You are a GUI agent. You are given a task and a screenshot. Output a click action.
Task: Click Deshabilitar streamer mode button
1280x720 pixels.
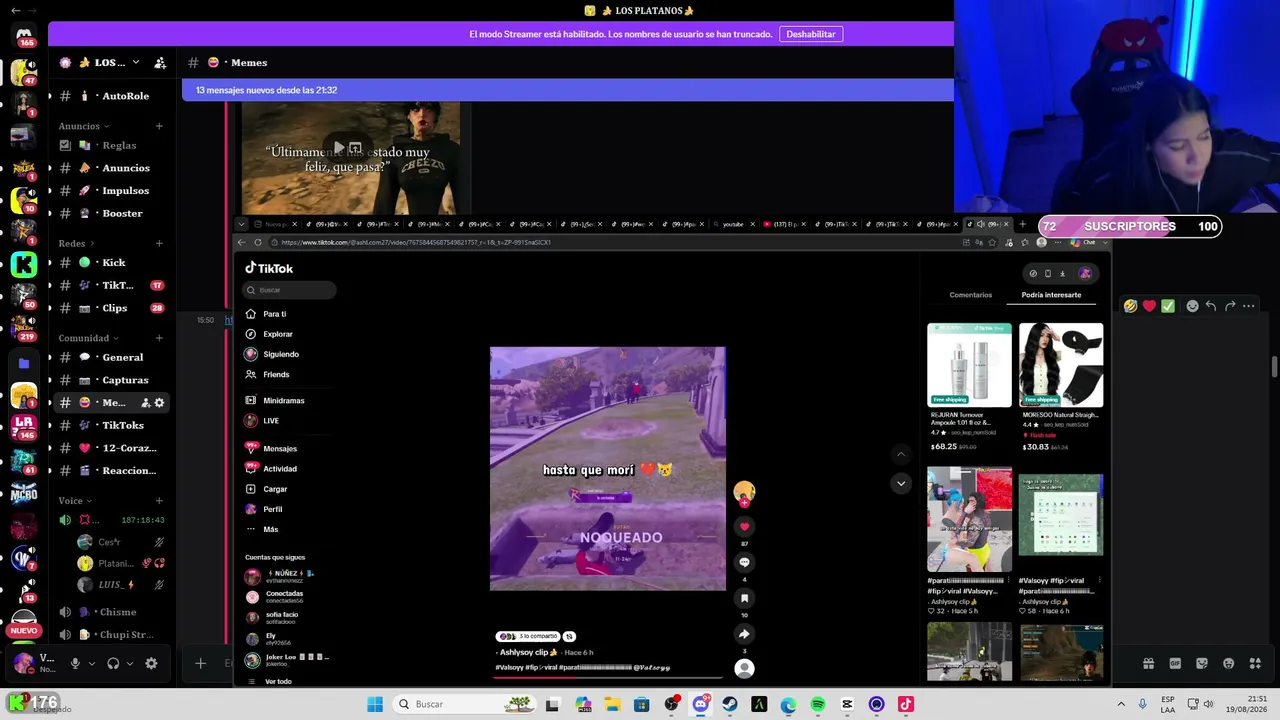click(811, 34)
